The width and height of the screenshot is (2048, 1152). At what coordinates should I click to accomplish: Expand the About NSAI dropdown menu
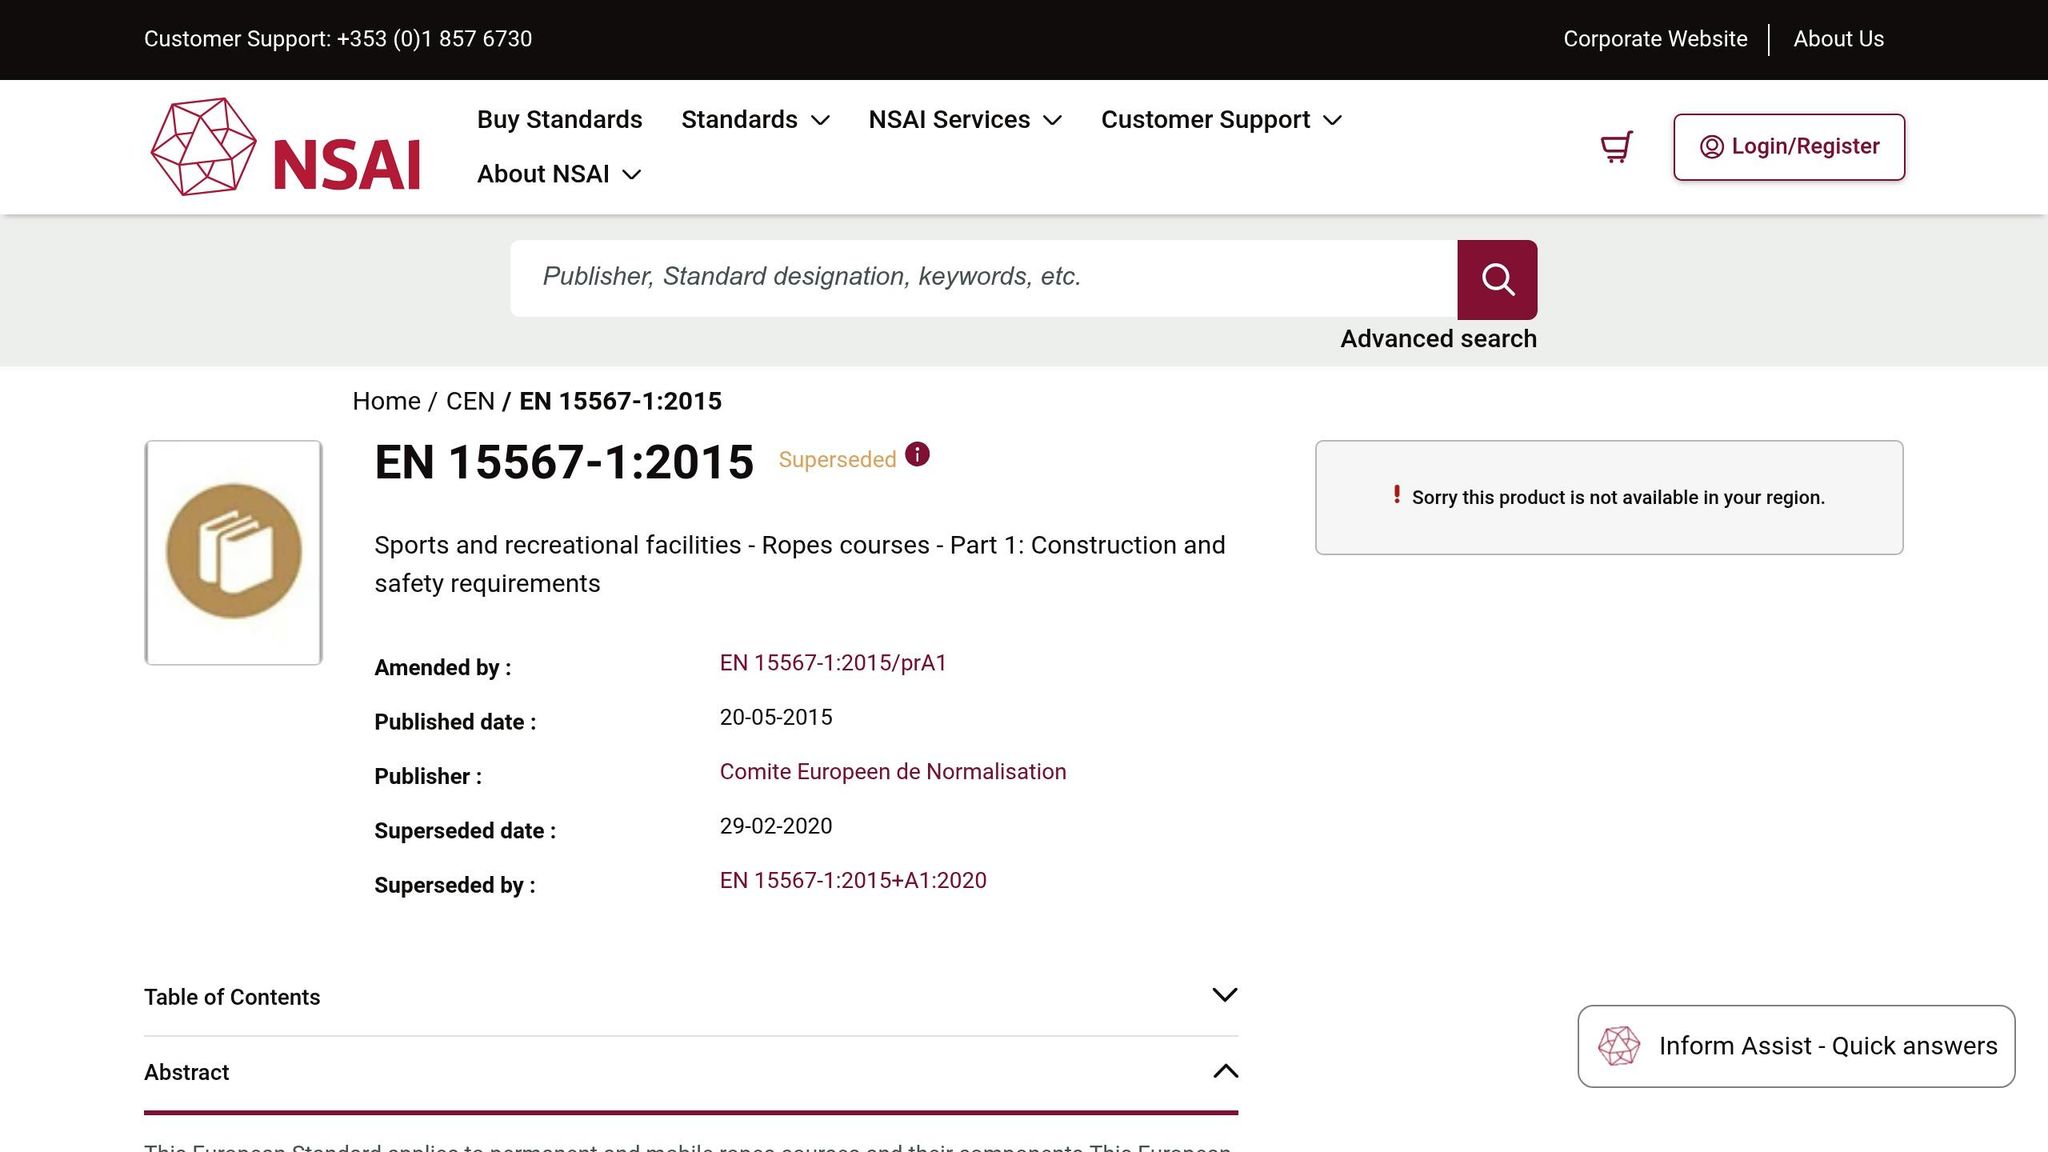coord(559,174)
